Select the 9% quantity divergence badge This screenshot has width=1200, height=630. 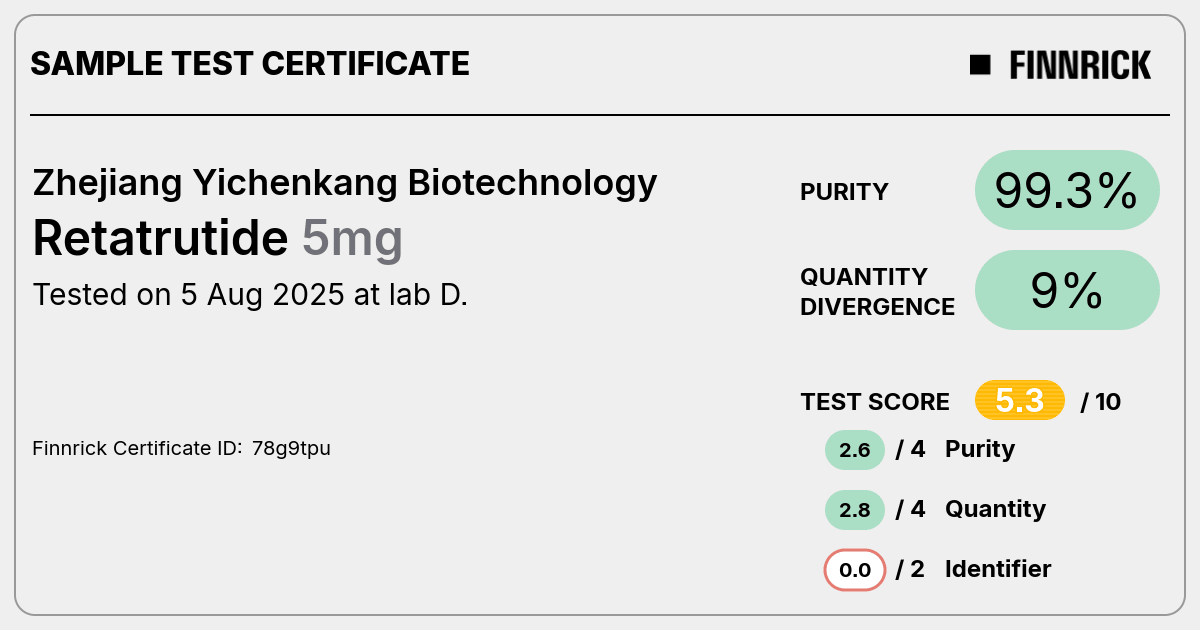[x=1067, y=290]
